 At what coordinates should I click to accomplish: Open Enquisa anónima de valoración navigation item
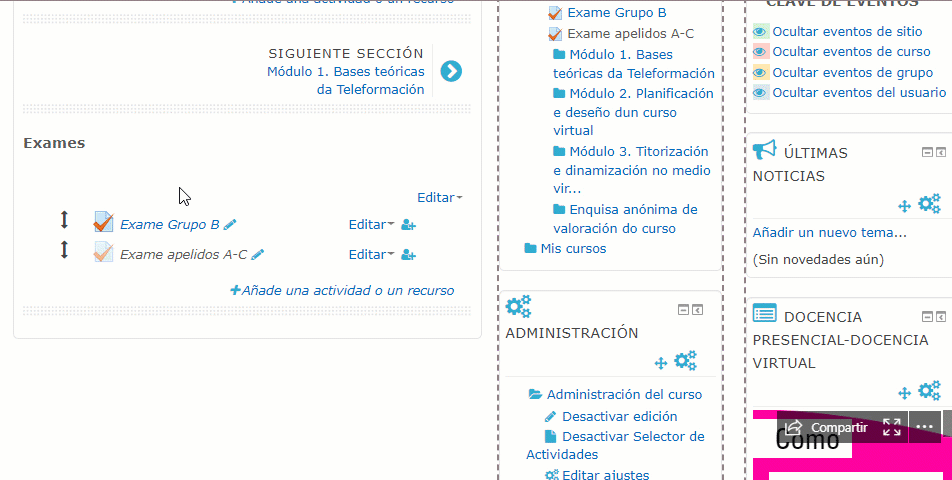coord(625,219)
